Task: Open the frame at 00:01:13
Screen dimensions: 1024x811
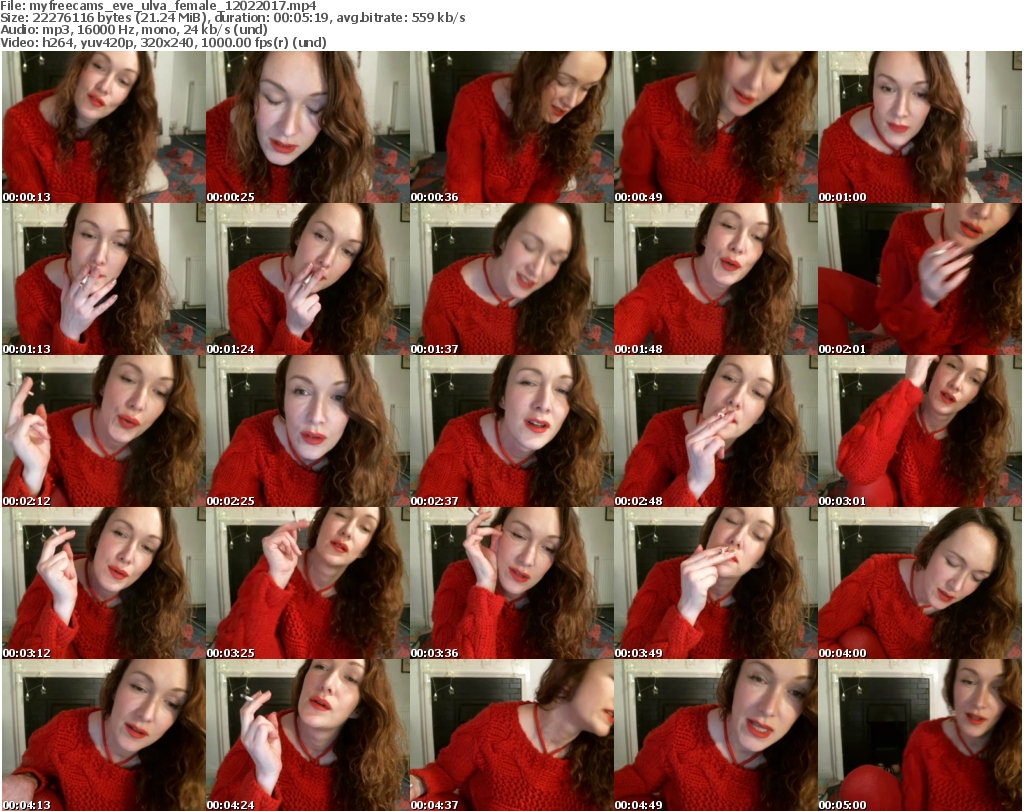Action: 103,279
